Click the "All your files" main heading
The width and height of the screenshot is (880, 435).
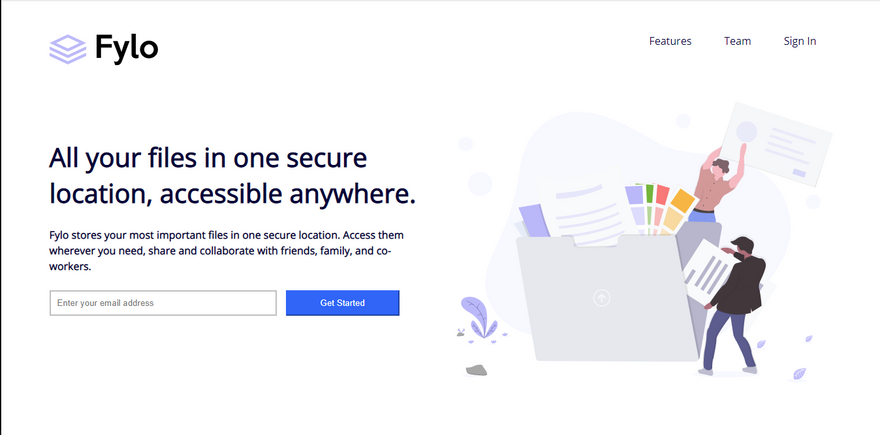click(231, 175)
